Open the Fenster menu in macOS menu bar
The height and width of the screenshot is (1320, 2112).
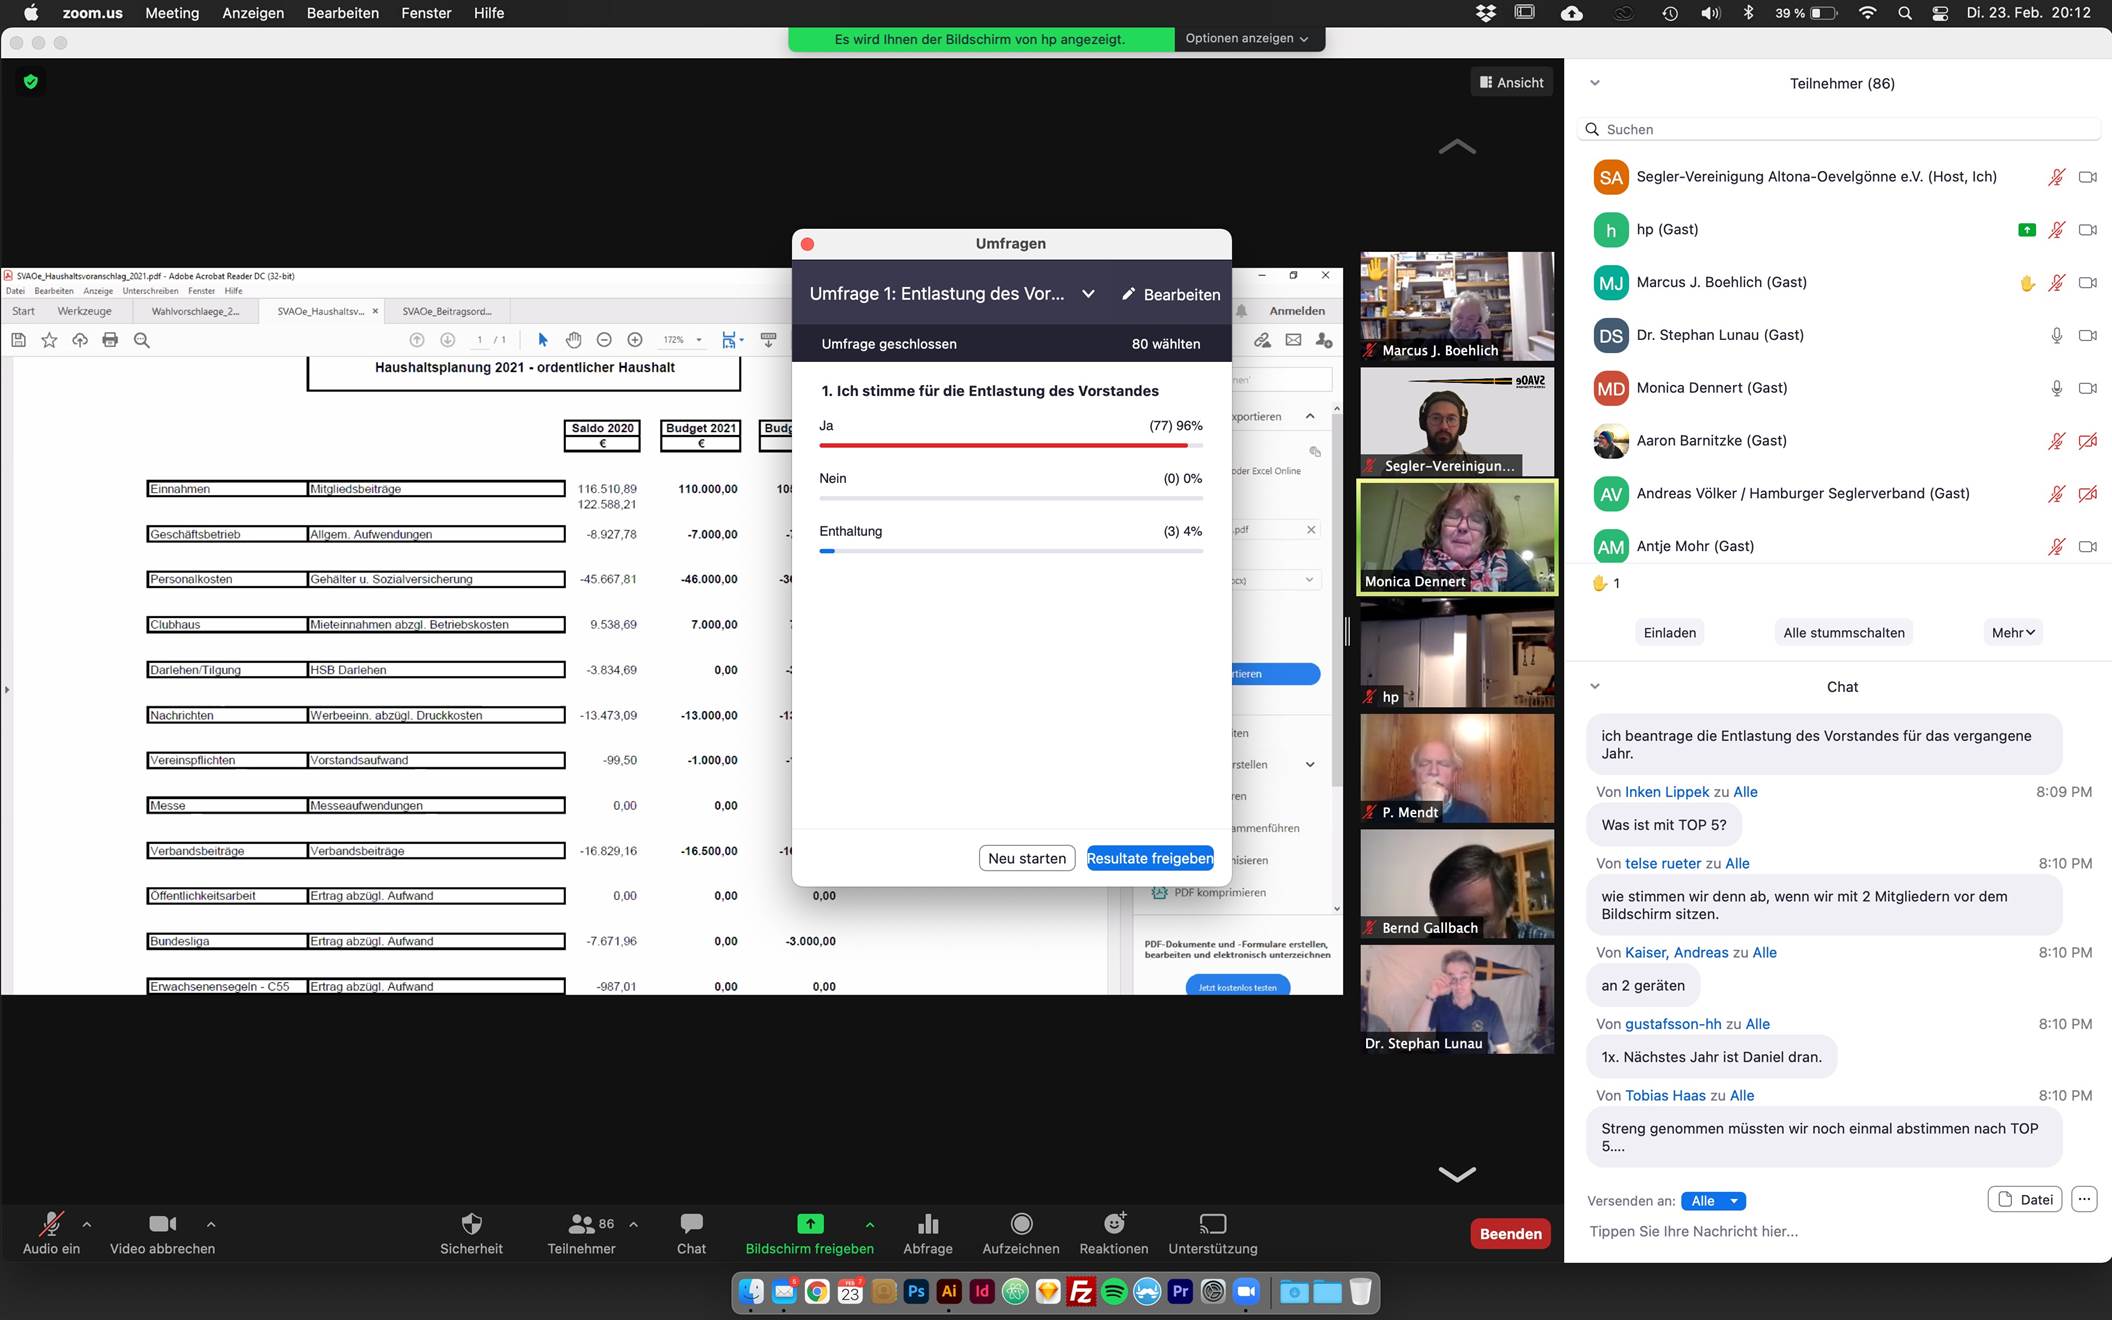click(x=426, y=13)
